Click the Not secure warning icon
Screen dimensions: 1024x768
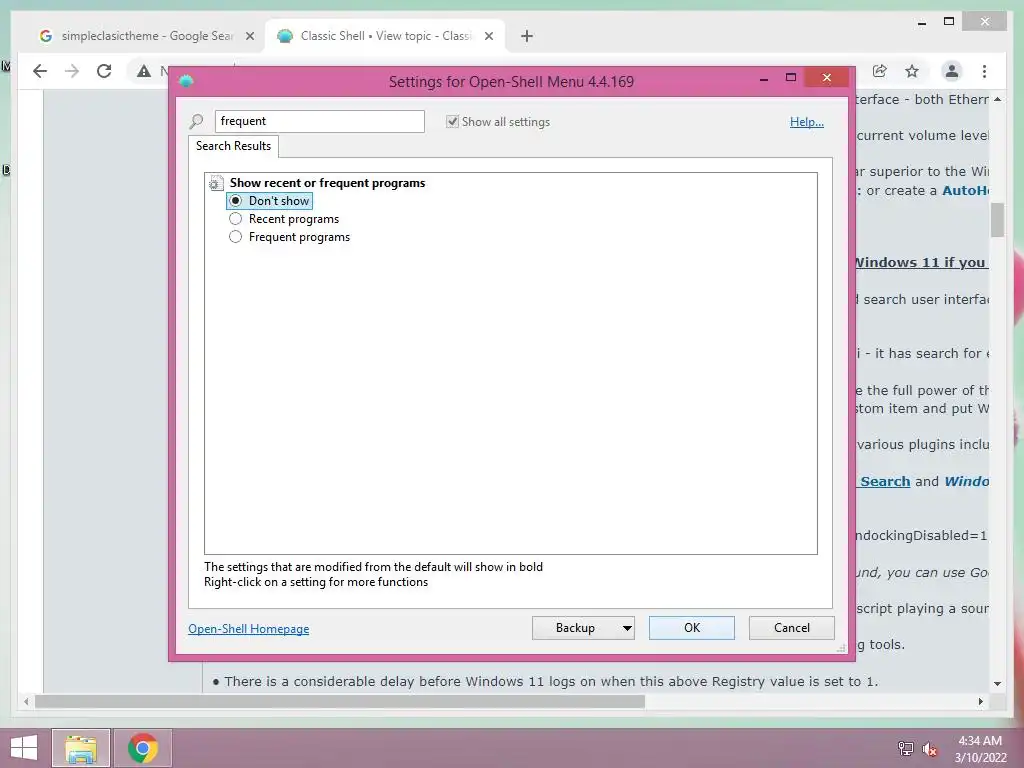coord(144,71)
